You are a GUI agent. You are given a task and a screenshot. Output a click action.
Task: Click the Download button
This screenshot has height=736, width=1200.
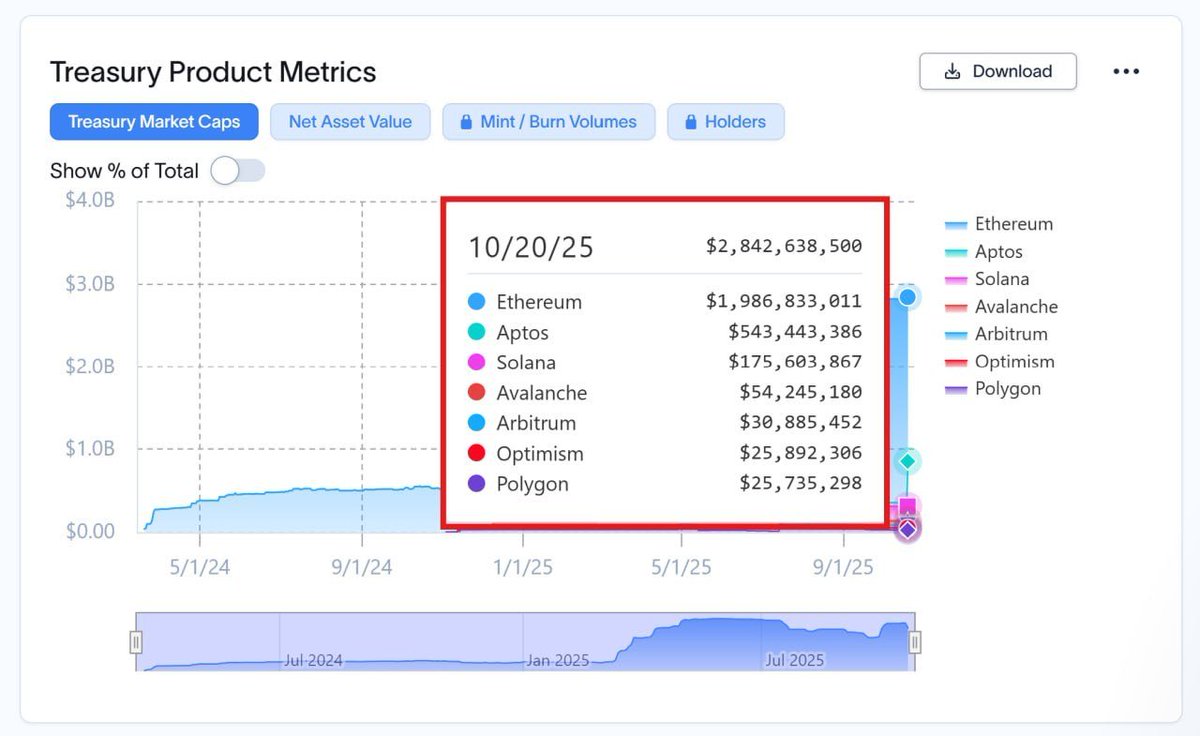[x=998, y=71]
